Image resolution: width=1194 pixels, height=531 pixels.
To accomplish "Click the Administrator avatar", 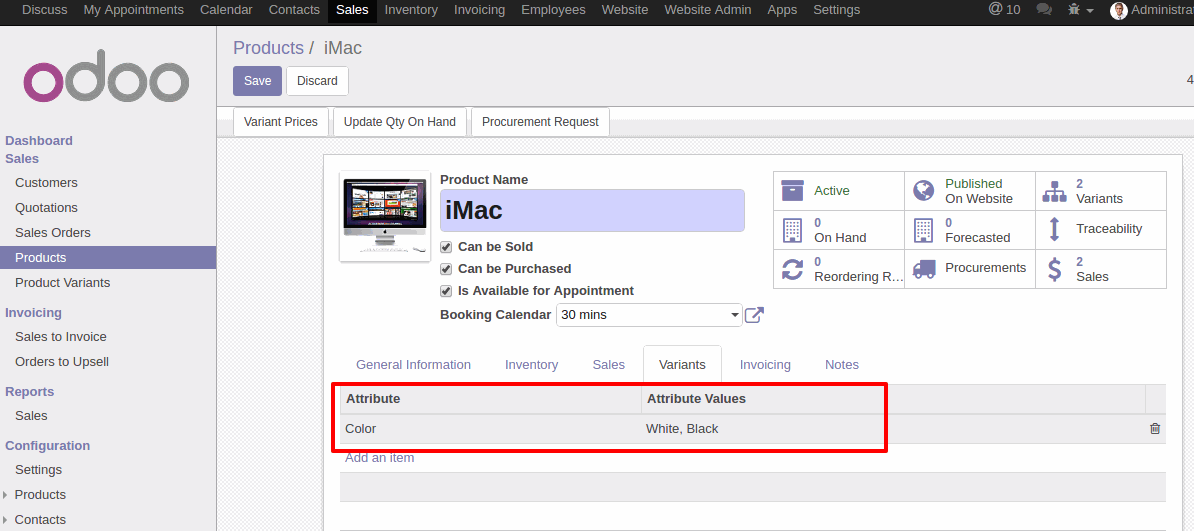I will click(1119, 10).
